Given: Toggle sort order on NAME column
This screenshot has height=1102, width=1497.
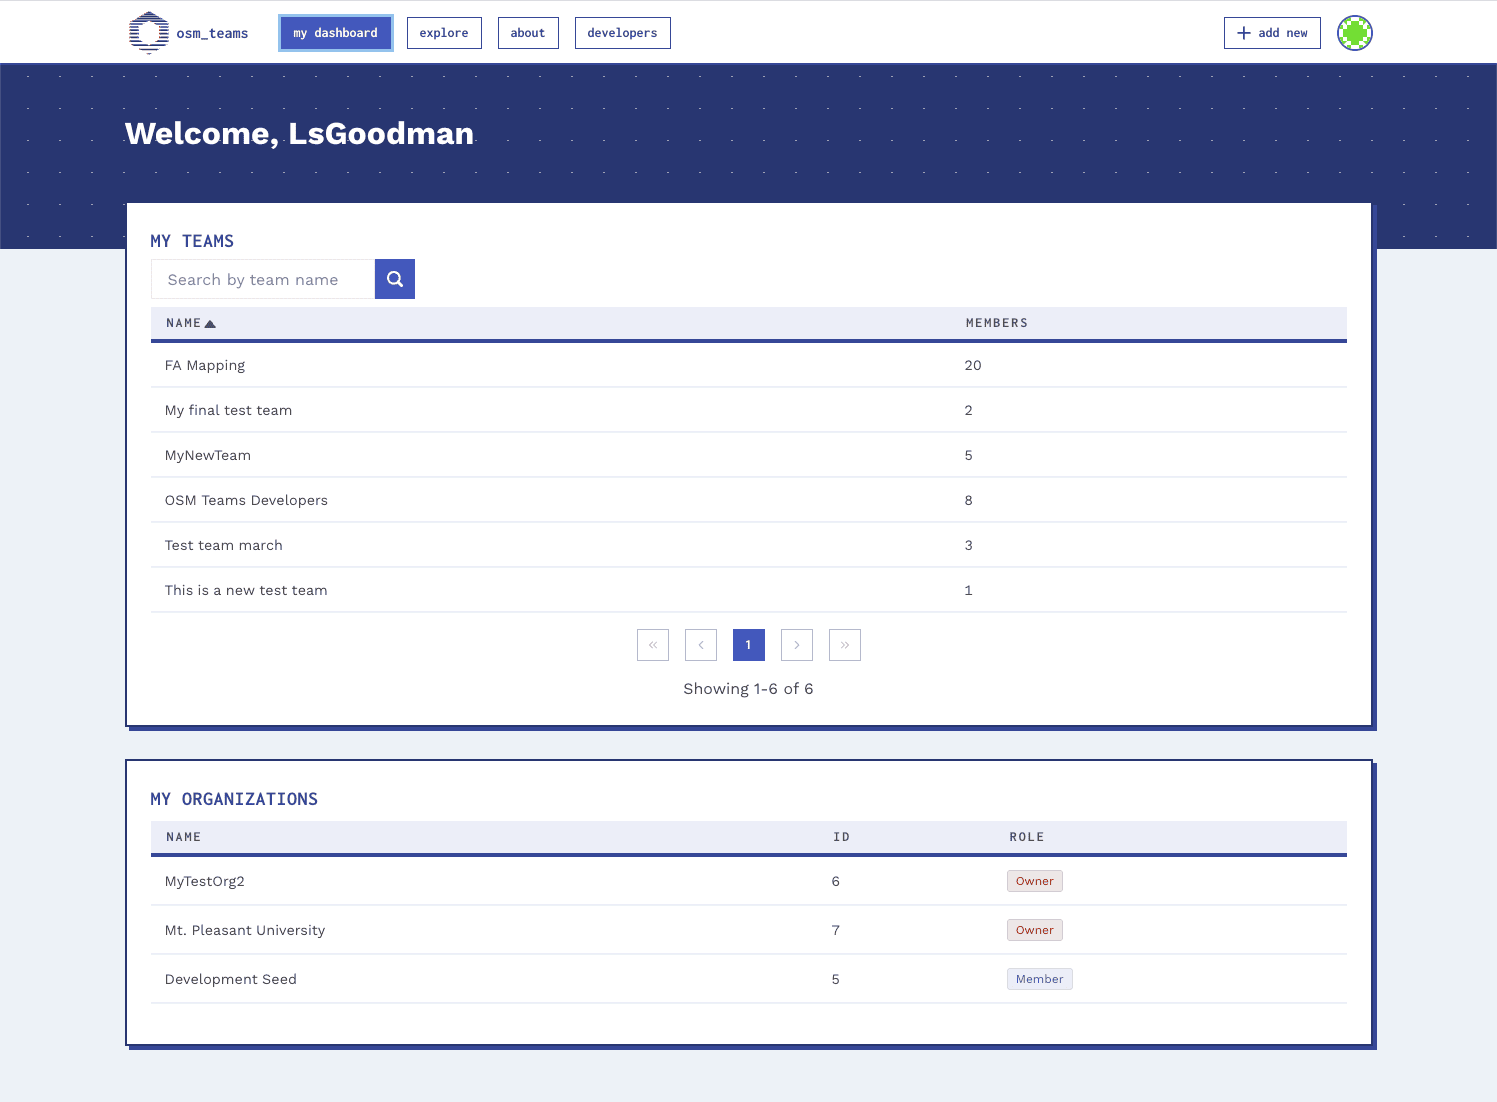Looking at the screenshot, I should pos(190,323).
